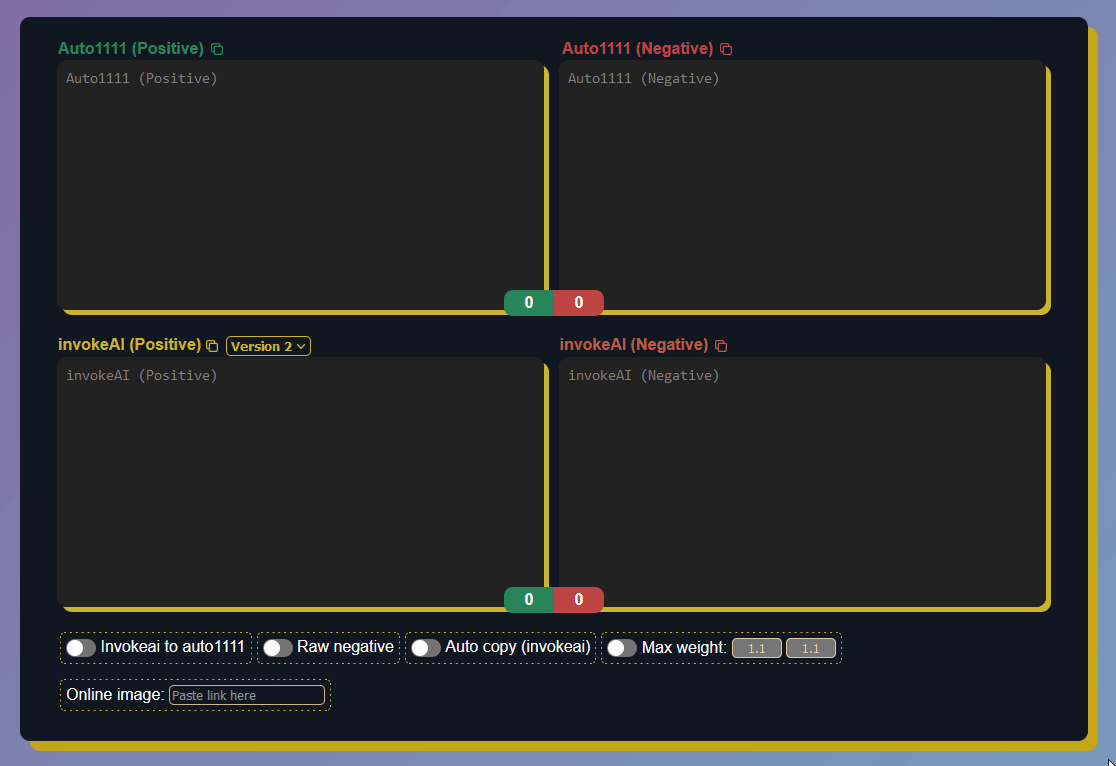Click the red Auto1111 negative token counter
Image resolution: width=1116 pixels, height=766 pixels.
click(x=579, y=303)
